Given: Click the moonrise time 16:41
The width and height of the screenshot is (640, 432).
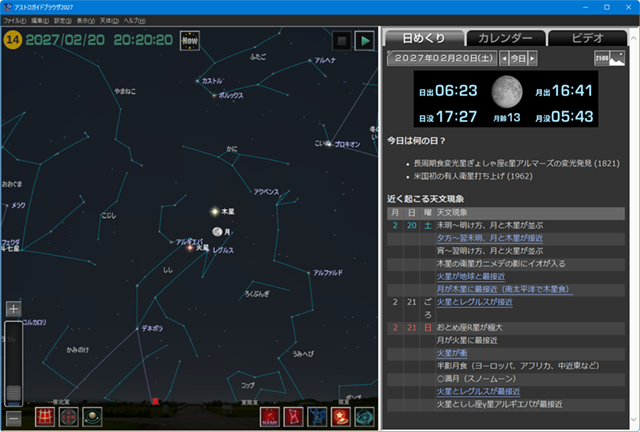Looking at the screenshot, I should point(572,90).
